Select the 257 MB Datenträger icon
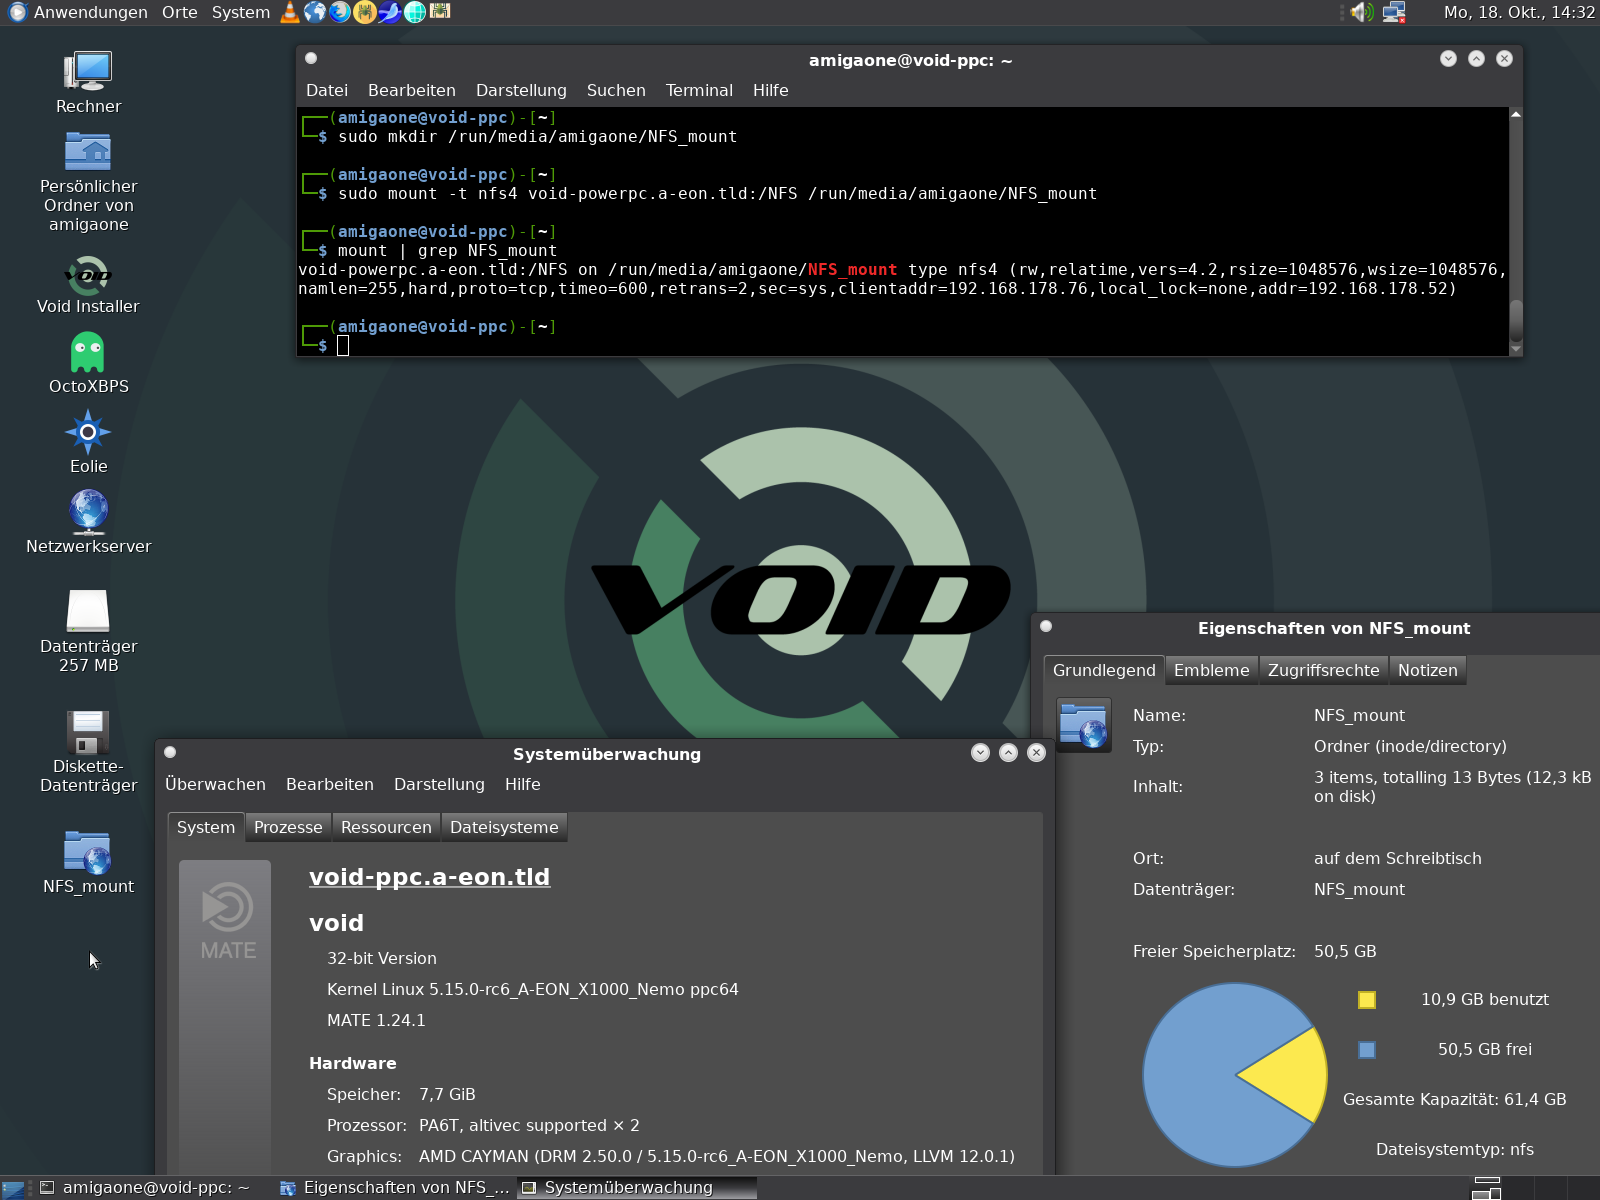Viewport: 1600px width, 1200px height. (88, 631)
